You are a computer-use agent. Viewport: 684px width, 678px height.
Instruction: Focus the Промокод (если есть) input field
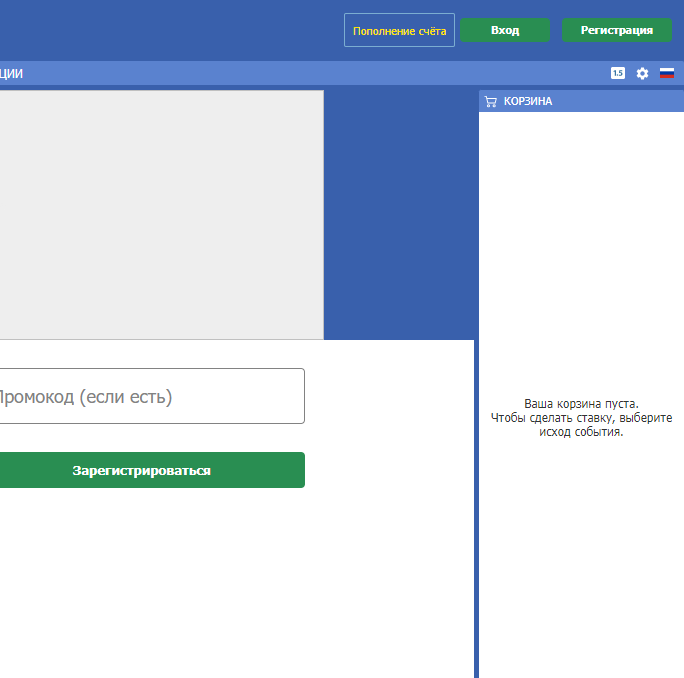point(151,396)
